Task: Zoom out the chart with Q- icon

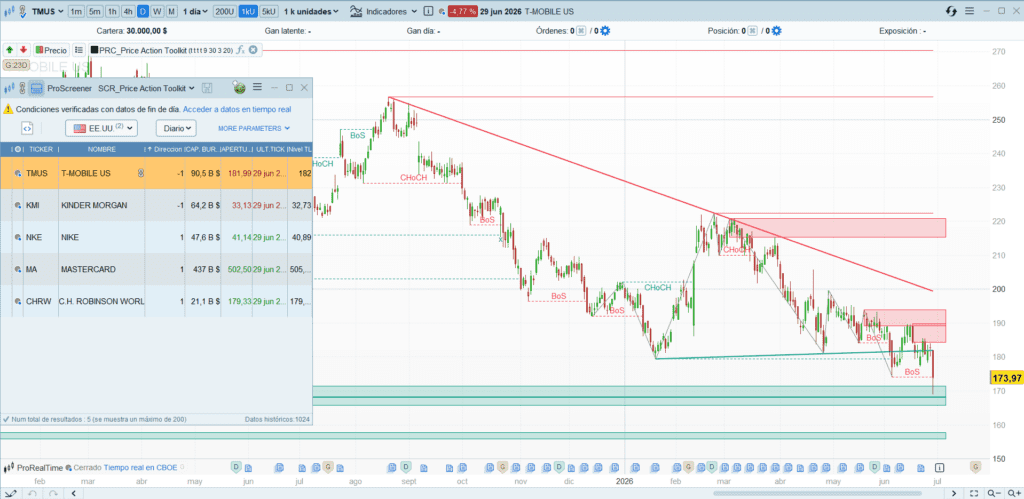Action: tap(994, 493)
